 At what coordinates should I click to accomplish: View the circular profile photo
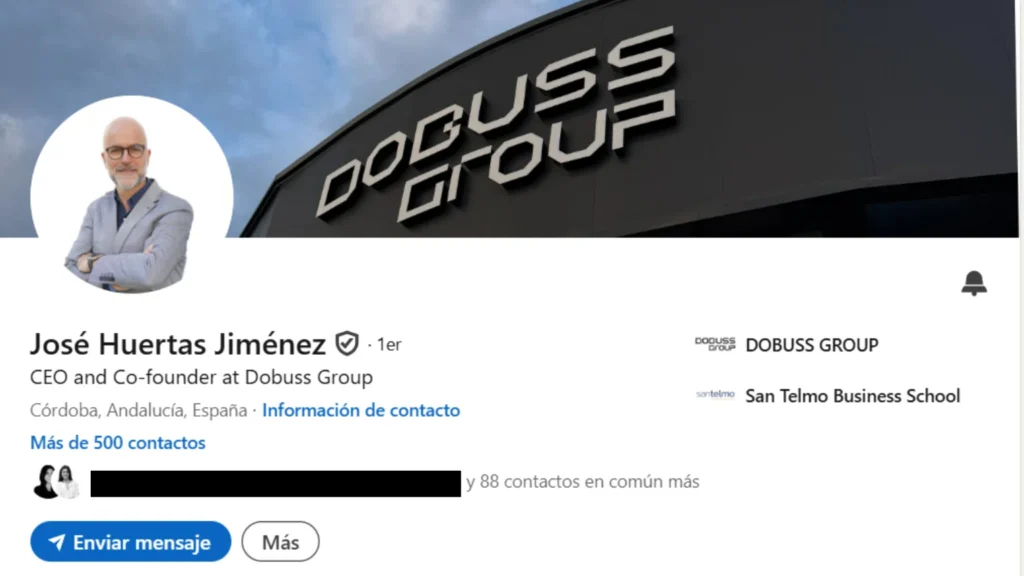(132, 195)
